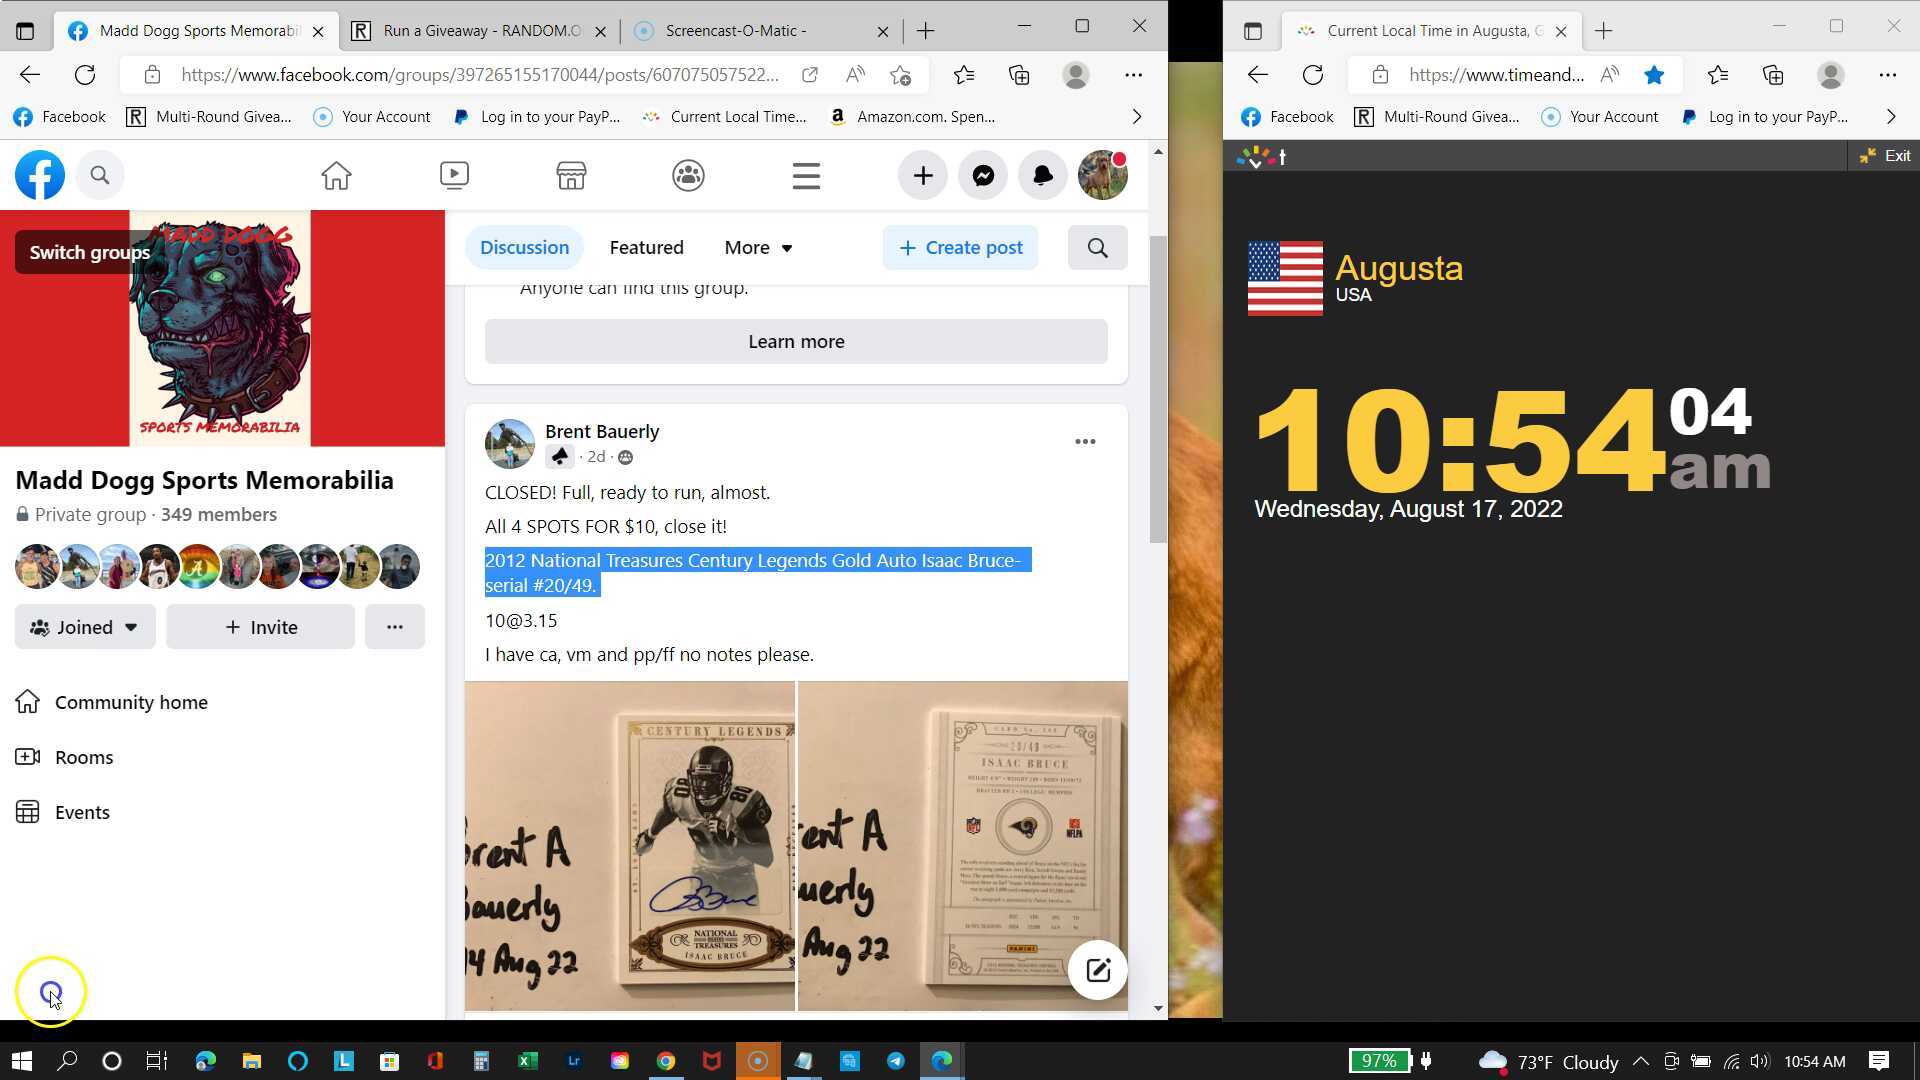
Task: Click the Learn more button
Action: pos(796,342)
